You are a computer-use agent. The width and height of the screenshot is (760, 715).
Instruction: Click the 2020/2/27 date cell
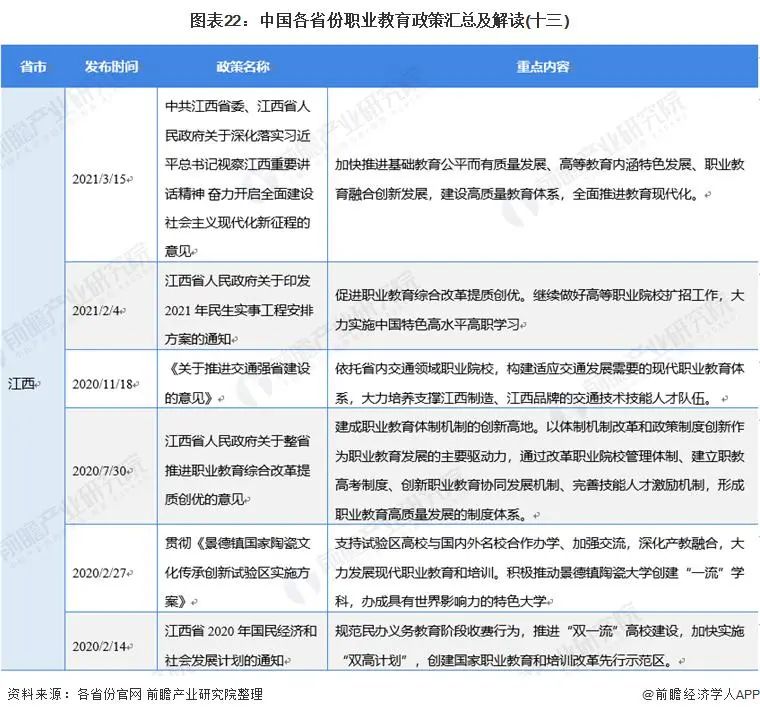[101, 573]
